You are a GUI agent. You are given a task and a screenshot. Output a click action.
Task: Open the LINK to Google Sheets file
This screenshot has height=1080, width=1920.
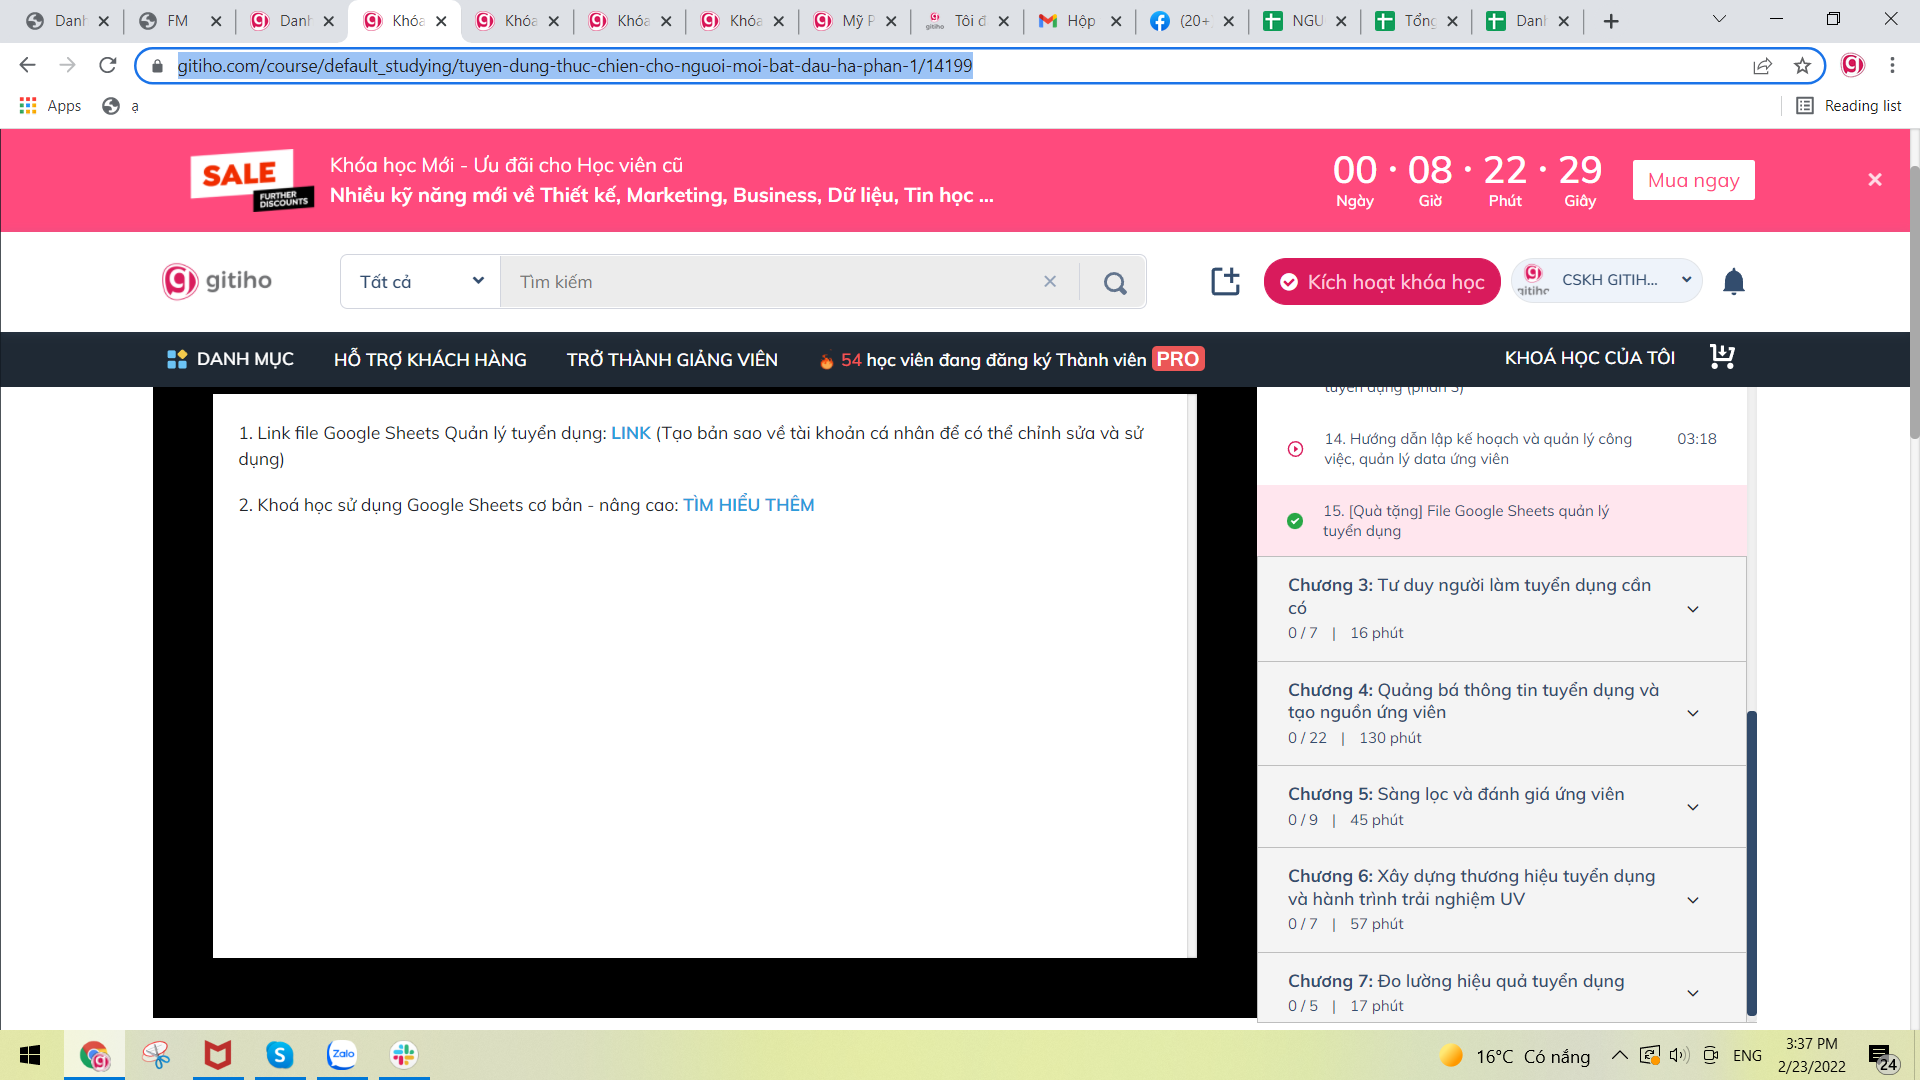(631, 433)
